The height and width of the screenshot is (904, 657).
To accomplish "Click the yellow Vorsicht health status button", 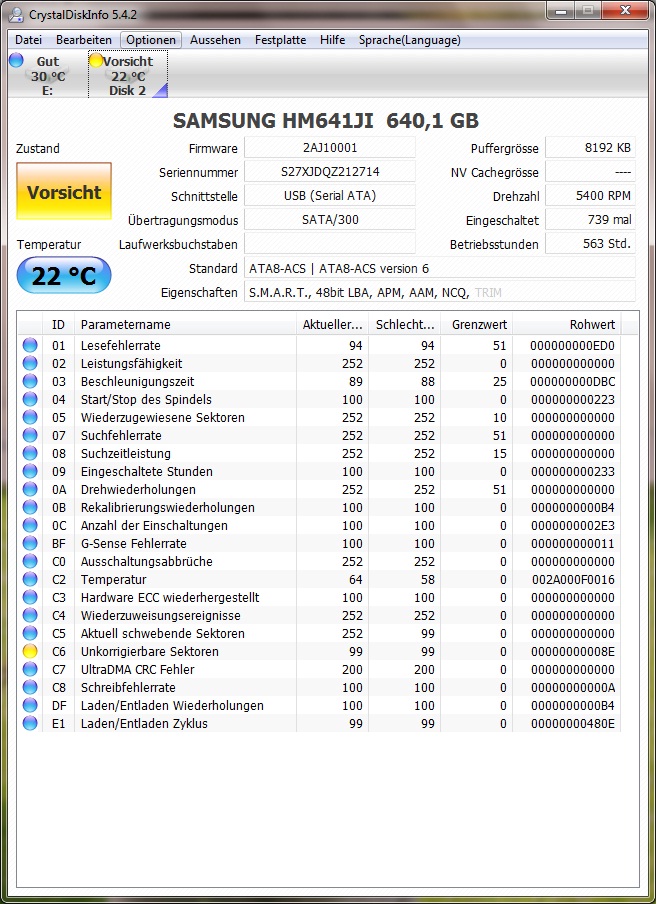I will [x=64, y=191].
